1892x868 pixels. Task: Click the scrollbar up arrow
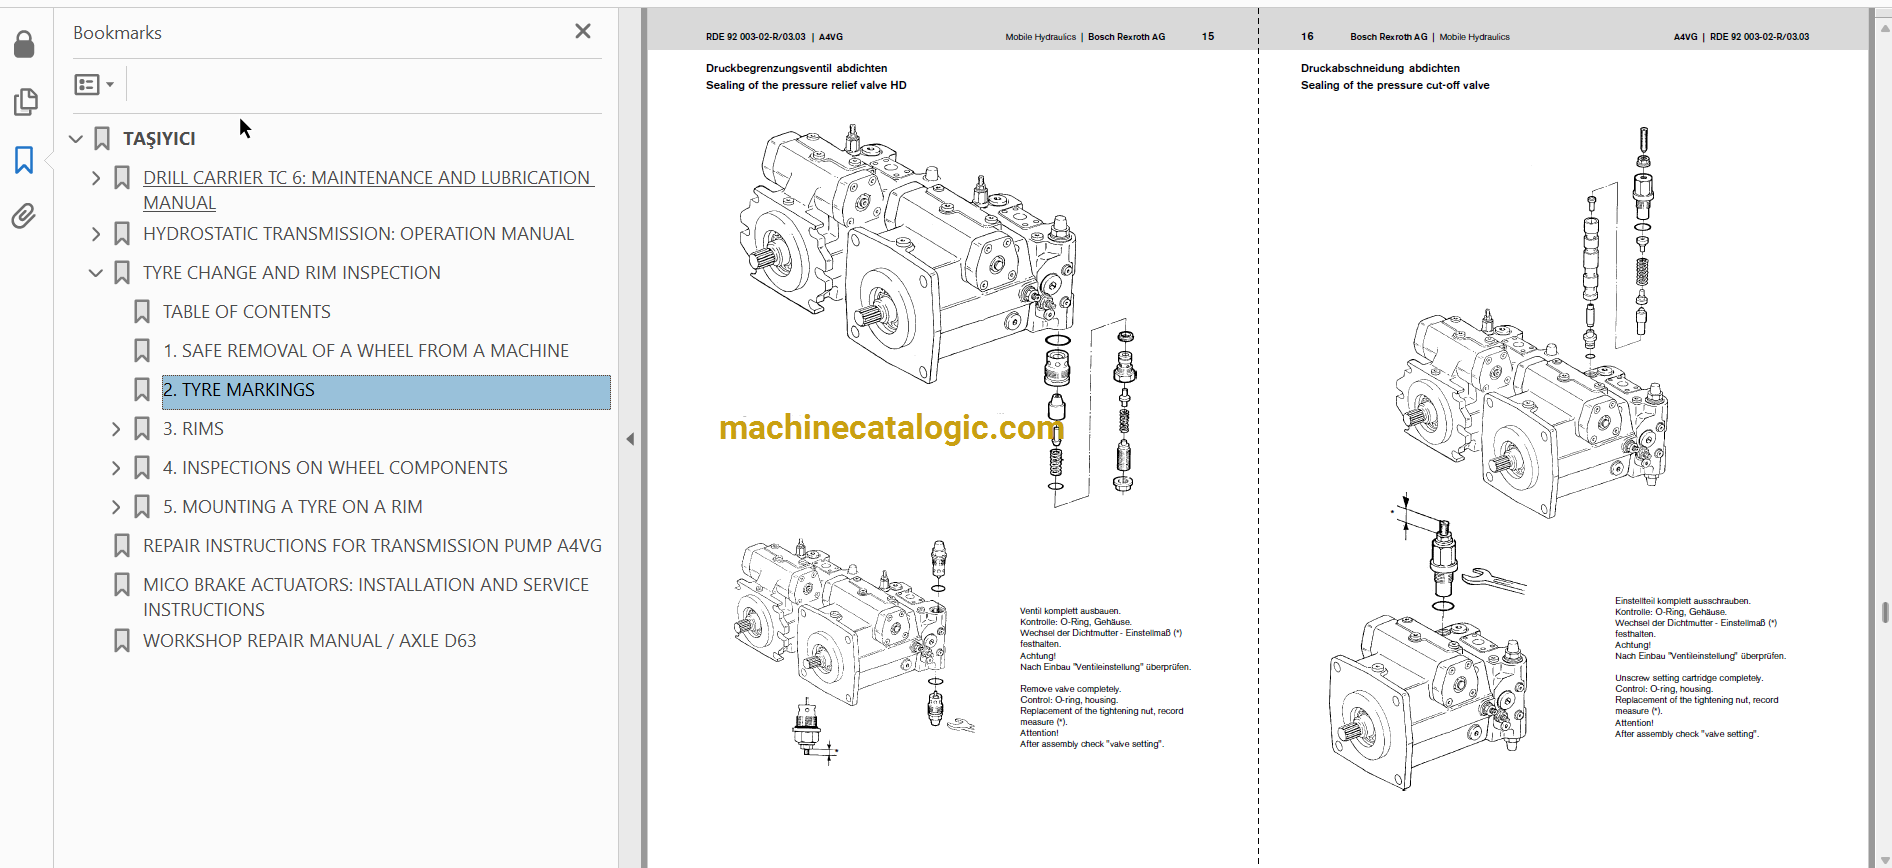(x=1885, y=28)
